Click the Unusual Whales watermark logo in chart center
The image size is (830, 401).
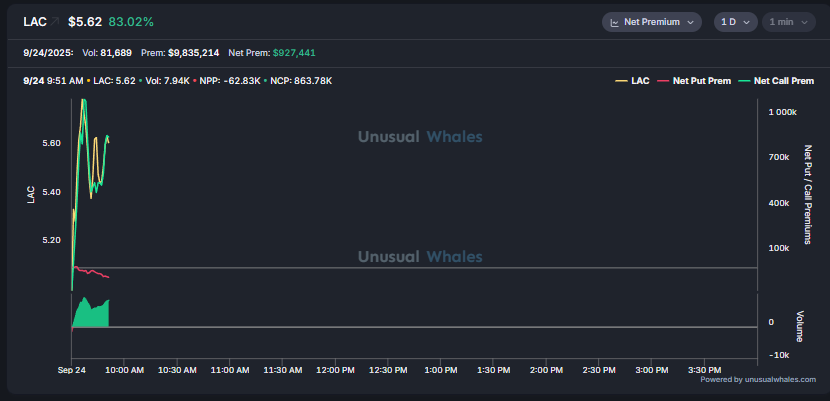click(x=420, y=139)
